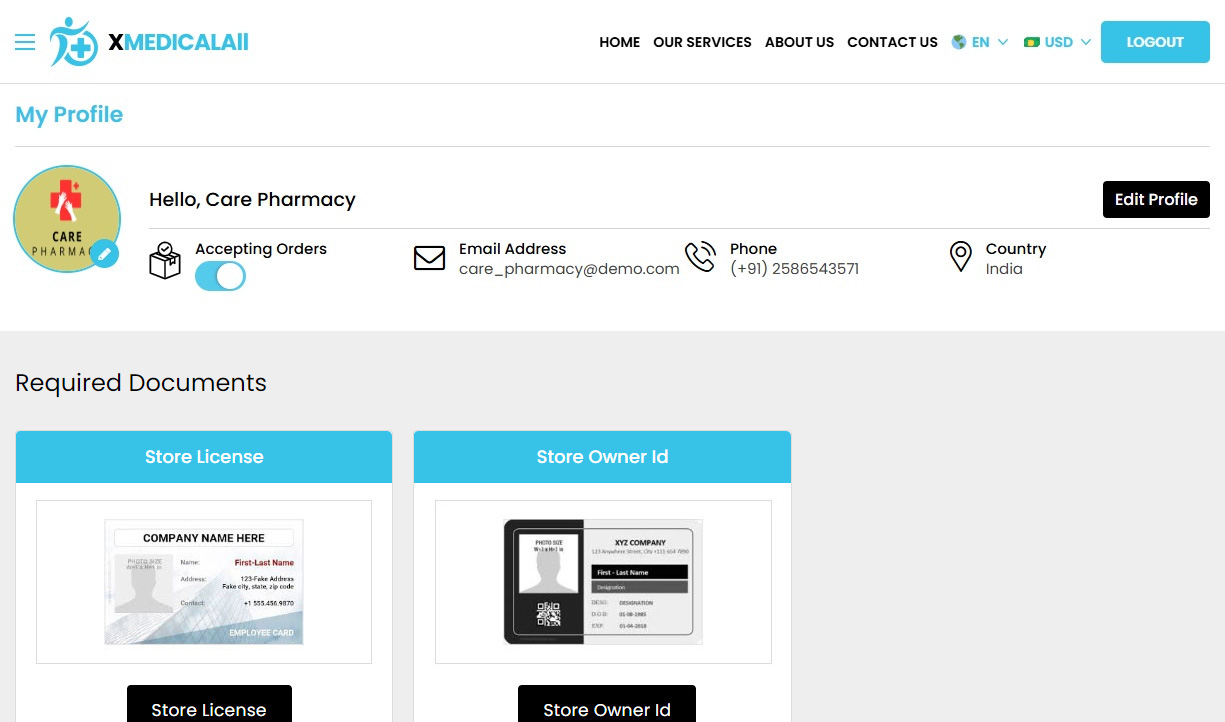This screenshot has width=1225, height=722.
Task: Click the currency flag icon
Action: pyautogui.click(x=1032, y=42)
